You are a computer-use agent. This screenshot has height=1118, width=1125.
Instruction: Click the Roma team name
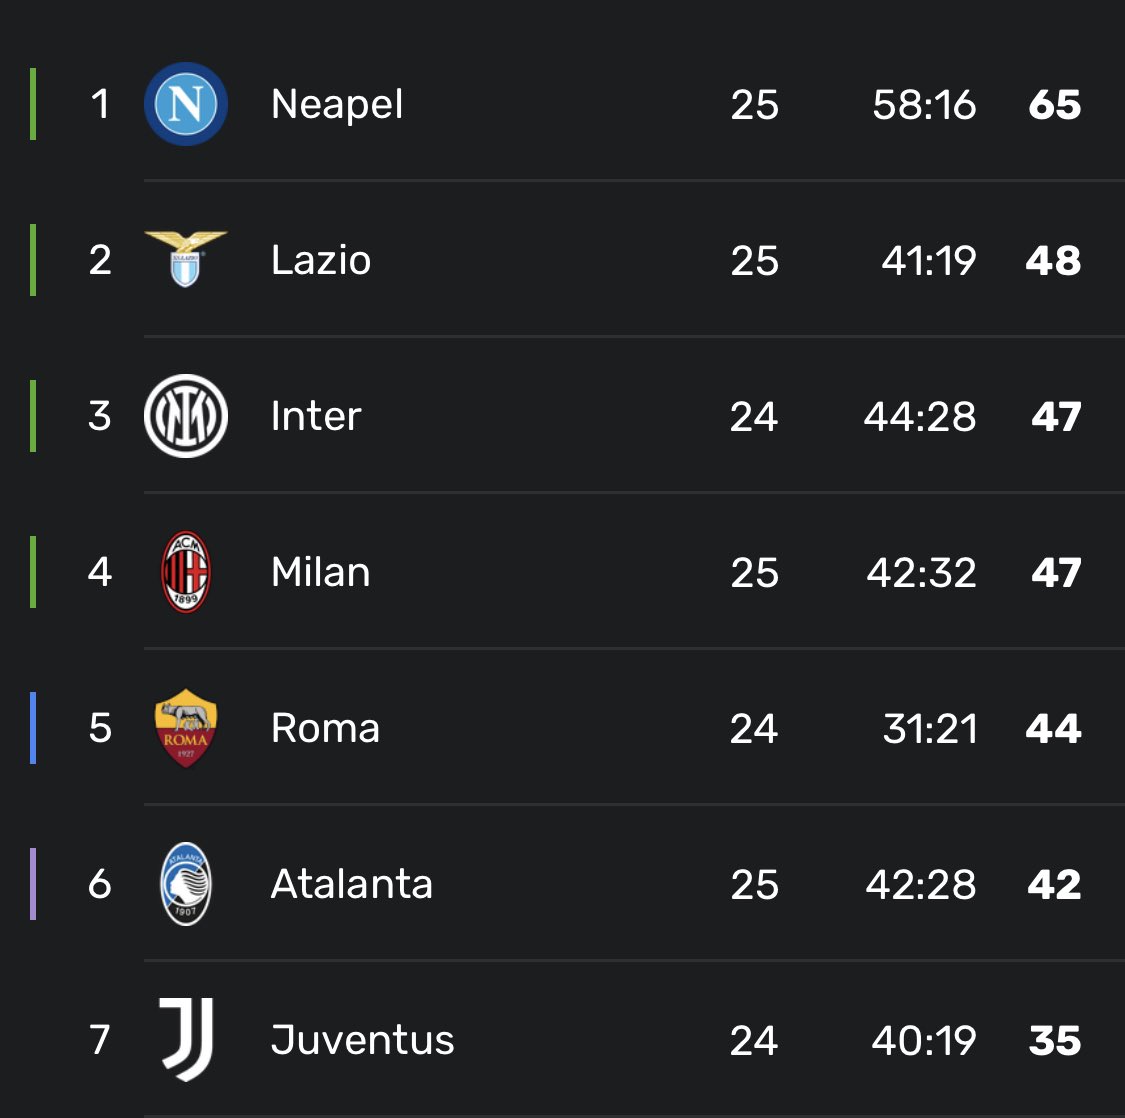pyautogui.click(x=325, y=728)
